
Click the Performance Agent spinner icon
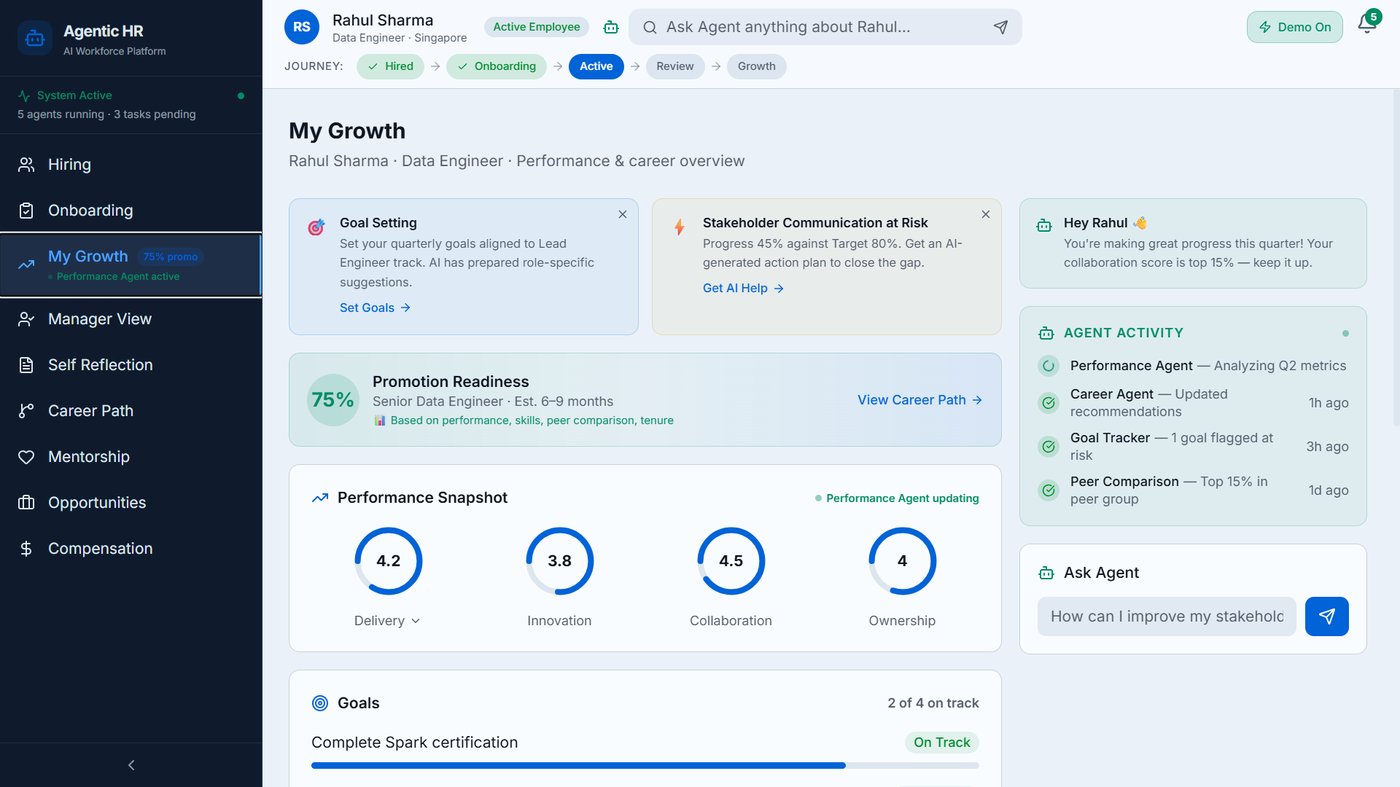click(x=1048, y=366)
